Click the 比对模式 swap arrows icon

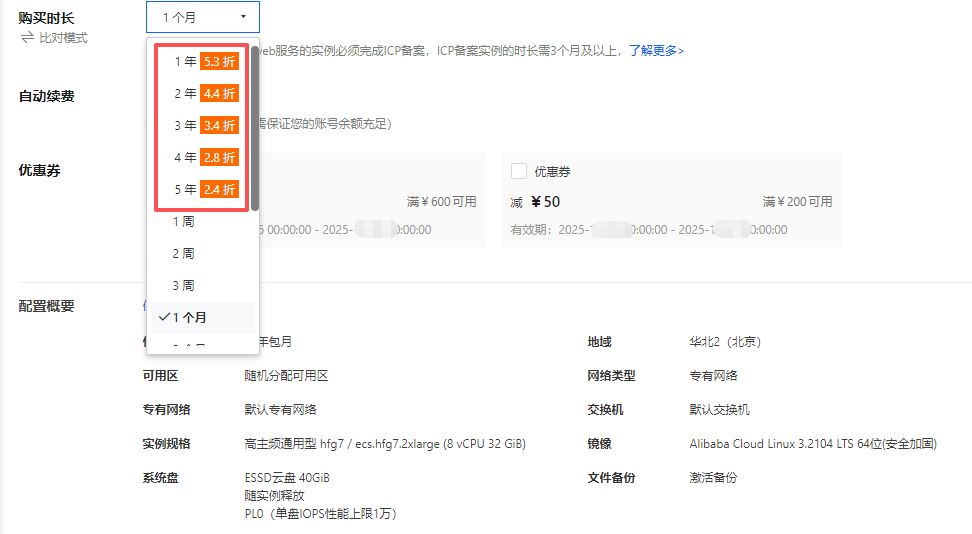pyautogui.click(x=27, y=38)
